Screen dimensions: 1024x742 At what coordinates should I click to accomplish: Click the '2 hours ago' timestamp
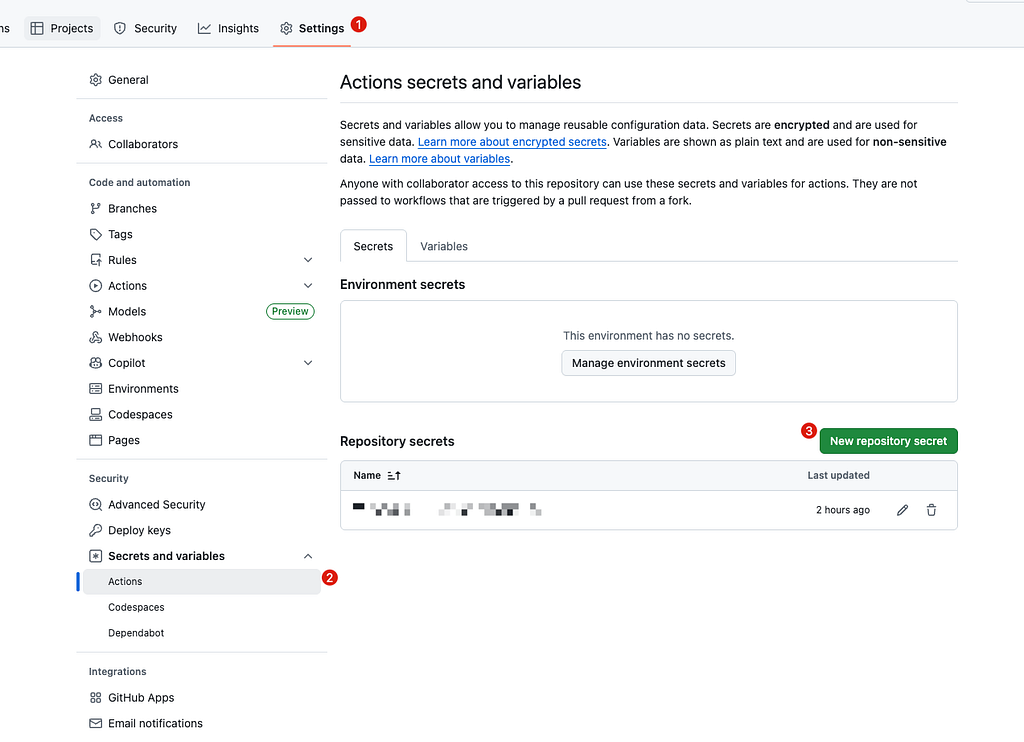click(x=843, y=510)
